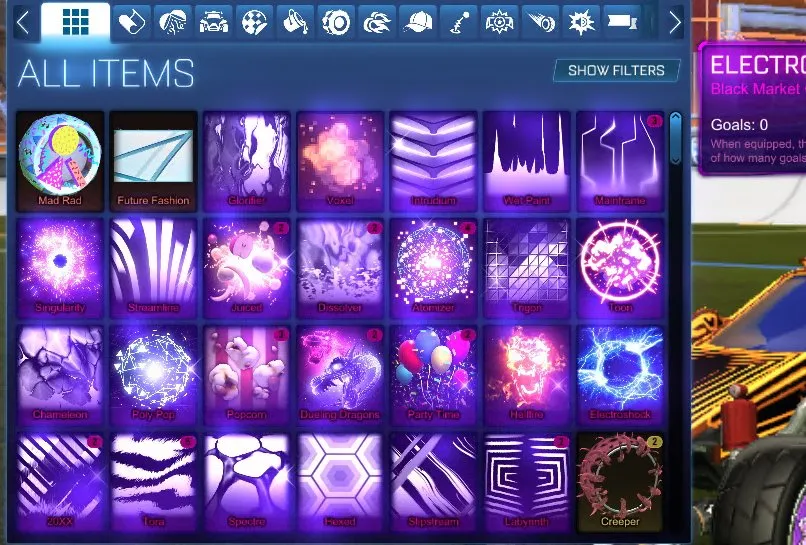The width and height of the screenshot is (806, 545).
Task: Open the Blueprints category tab
Action: click(x=132, y=23)
